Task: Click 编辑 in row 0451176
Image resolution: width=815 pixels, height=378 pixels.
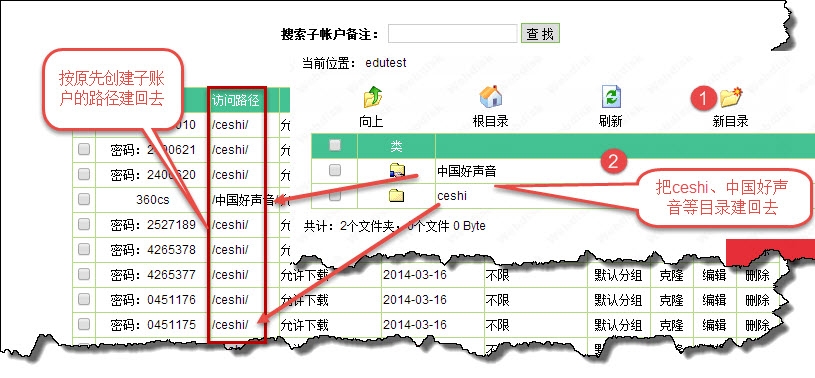Action: 714,300
